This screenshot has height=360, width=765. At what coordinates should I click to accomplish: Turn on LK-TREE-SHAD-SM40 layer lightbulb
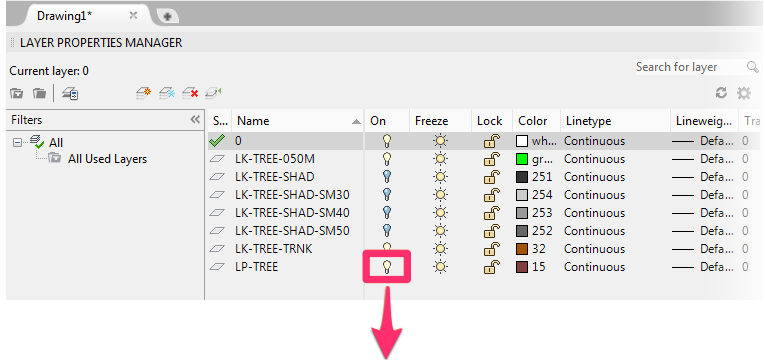click(387, 213)
